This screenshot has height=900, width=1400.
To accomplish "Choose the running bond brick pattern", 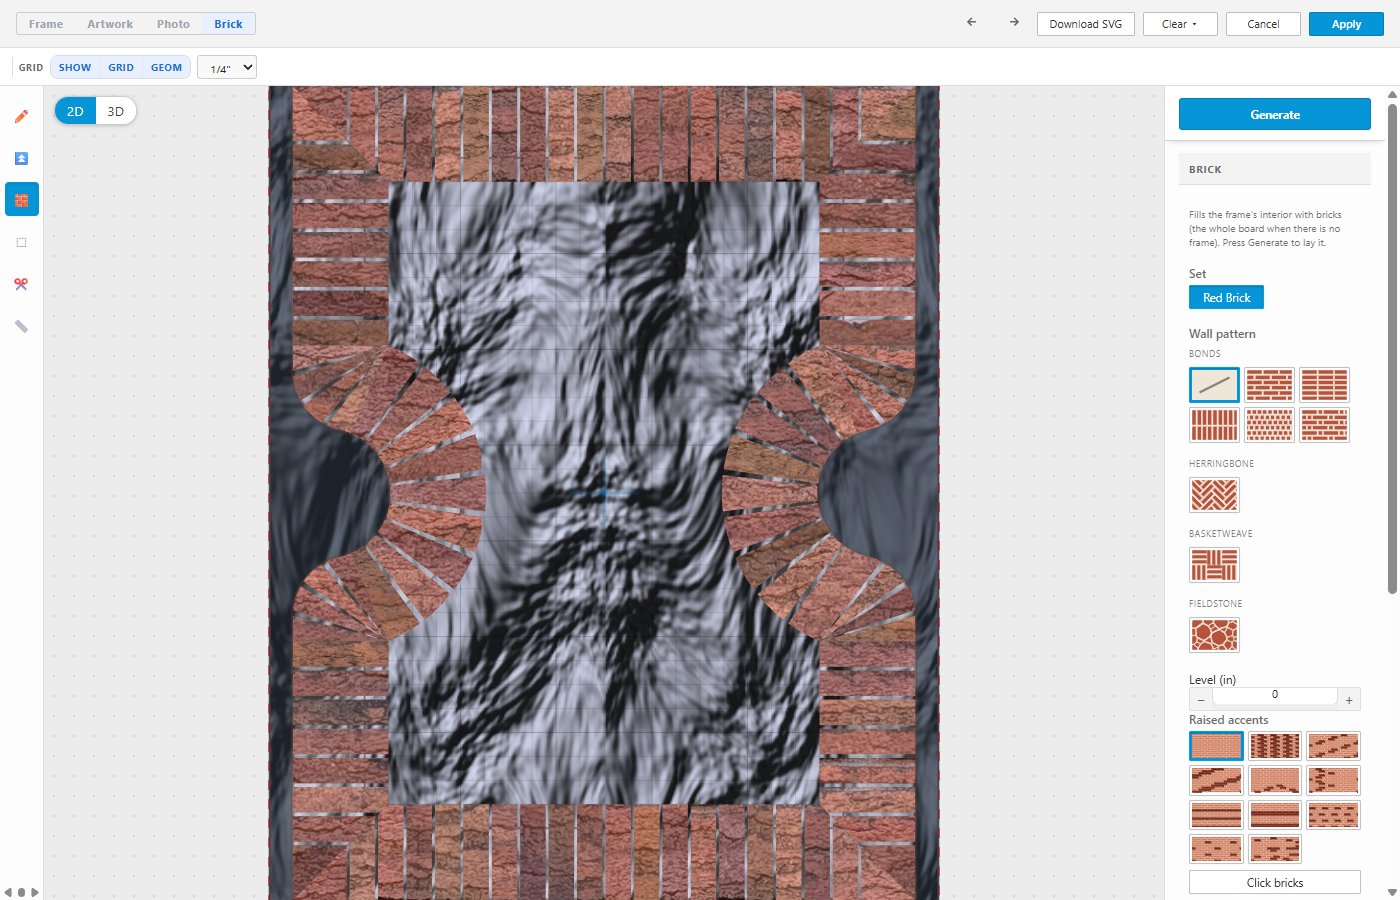I will point(1269,385).
